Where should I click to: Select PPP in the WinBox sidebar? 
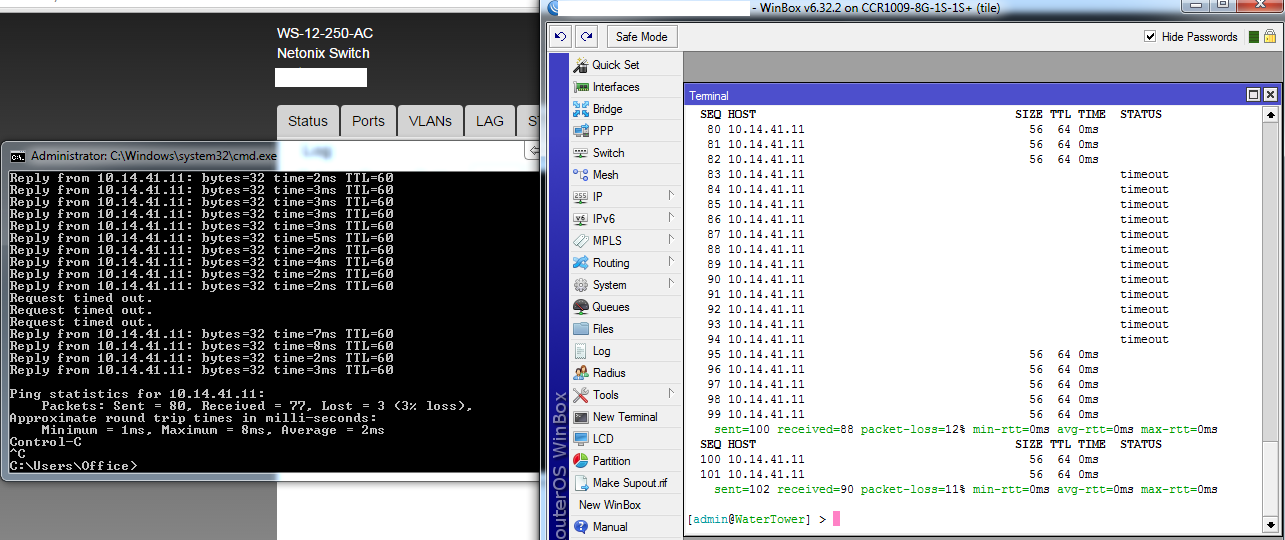[x=603, y=131]
